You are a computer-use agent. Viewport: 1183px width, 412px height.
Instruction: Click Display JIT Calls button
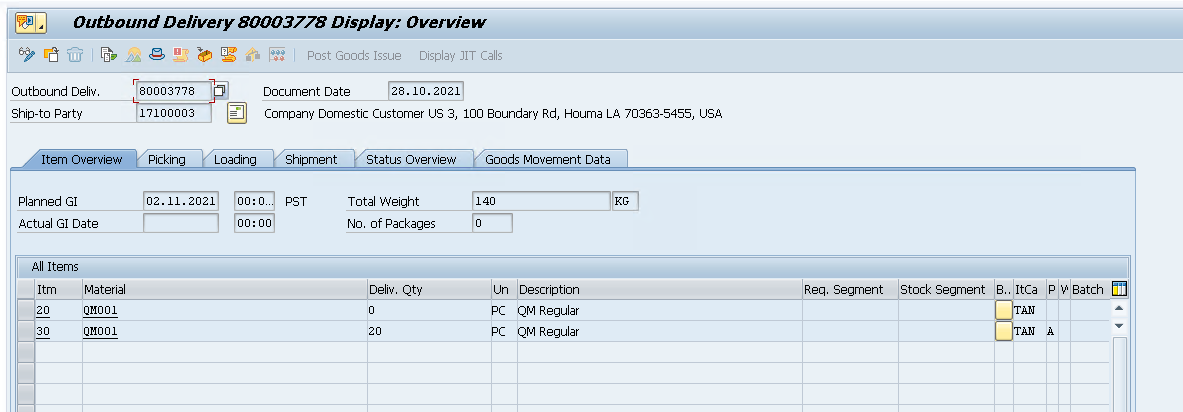(x=460, y=55)
